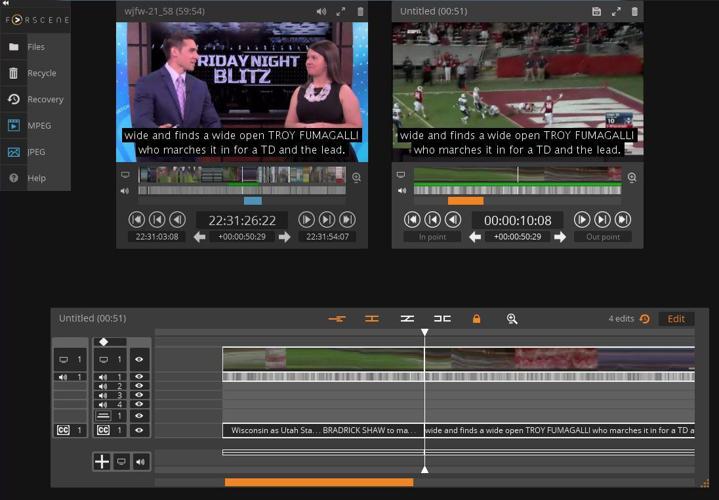Click orange scroll bar below timeline
719x500 pixels.
tap(319, 482)
